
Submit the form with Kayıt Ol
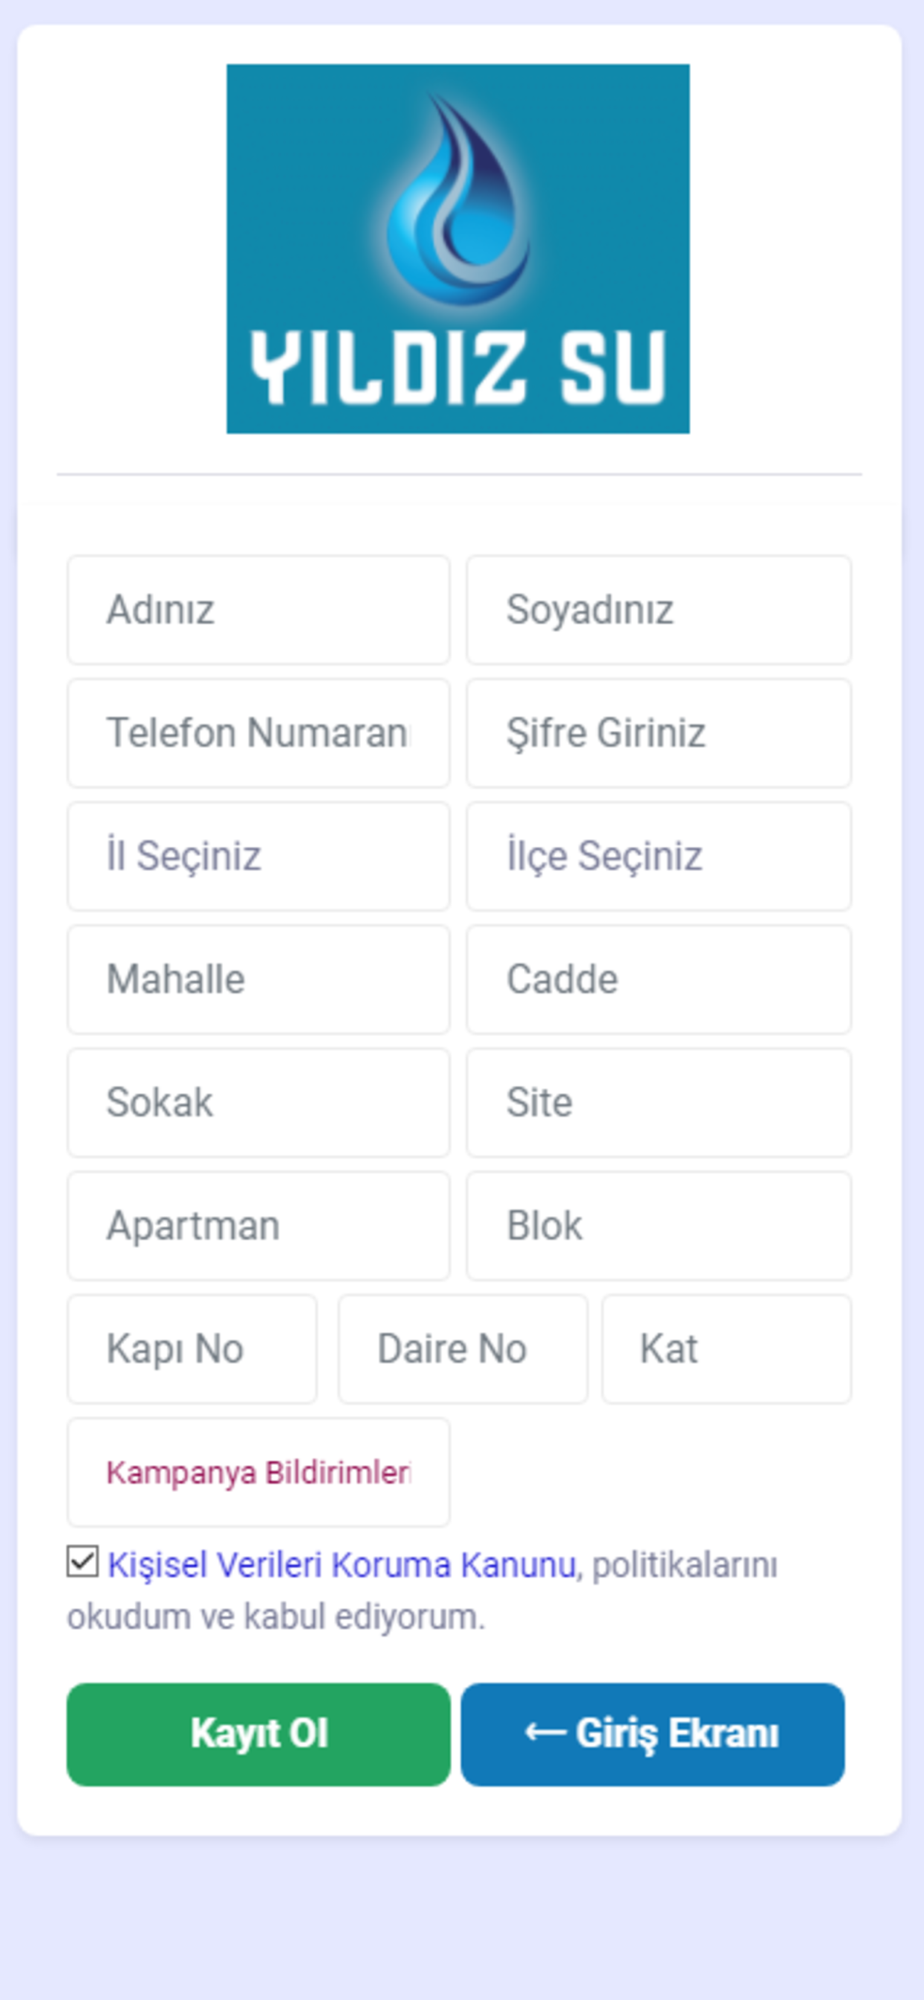pos(258,1734)
